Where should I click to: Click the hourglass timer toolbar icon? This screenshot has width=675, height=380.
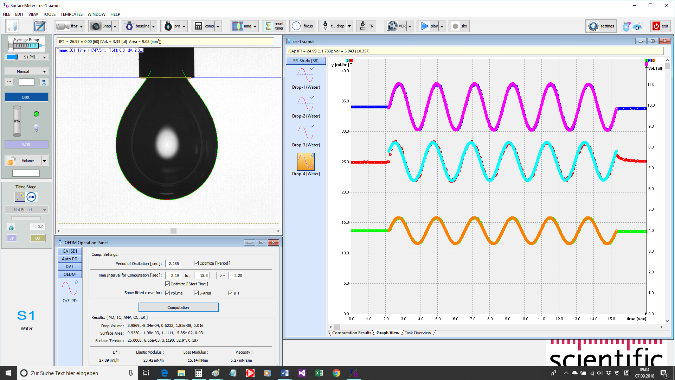click(268, 26)
